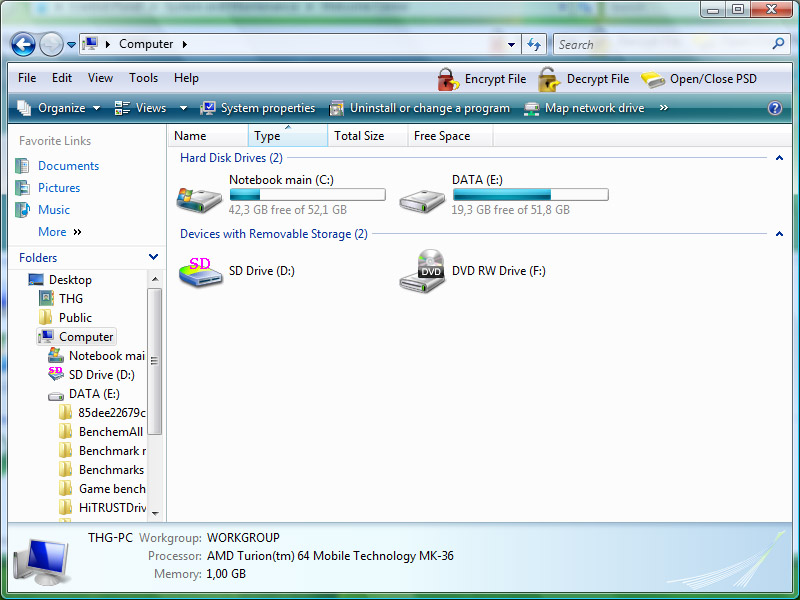The width and height of the screenshot is (800, 600).
Task: Open Music favorite link
Action: (x=54, y=210)
